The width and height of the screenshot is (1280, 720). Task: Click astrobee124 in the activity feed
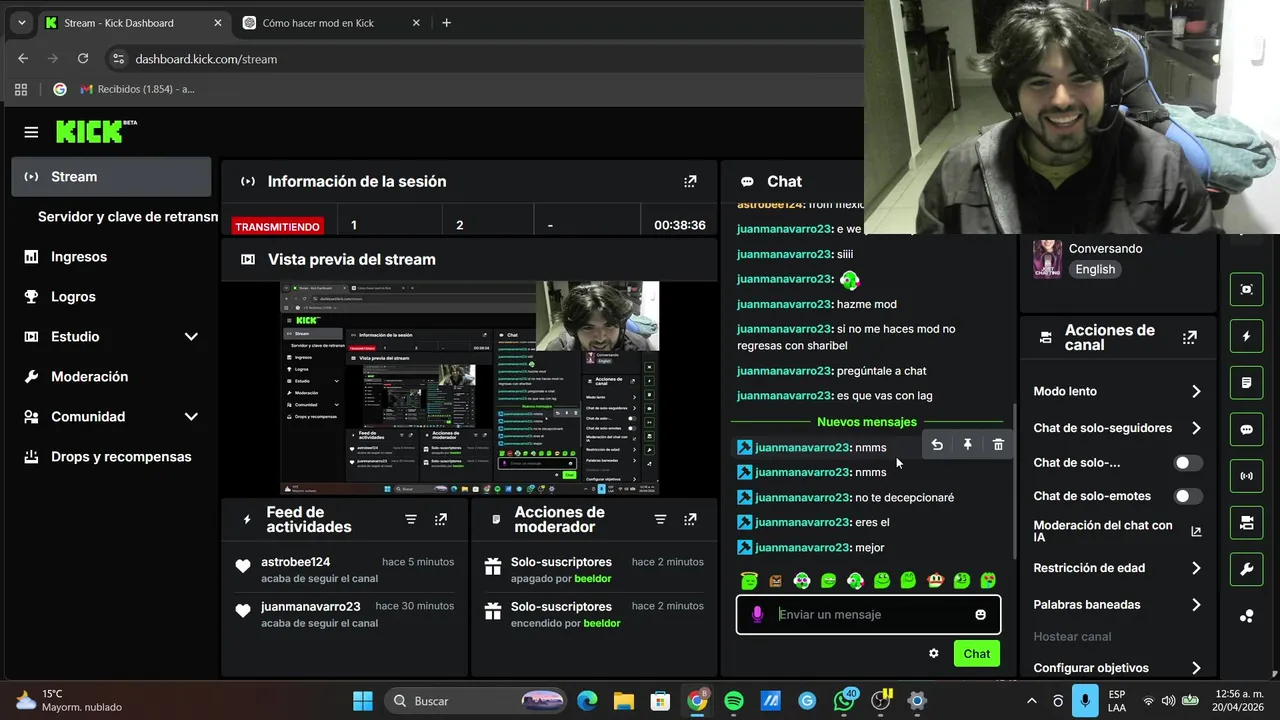click(x=295, y=562)
